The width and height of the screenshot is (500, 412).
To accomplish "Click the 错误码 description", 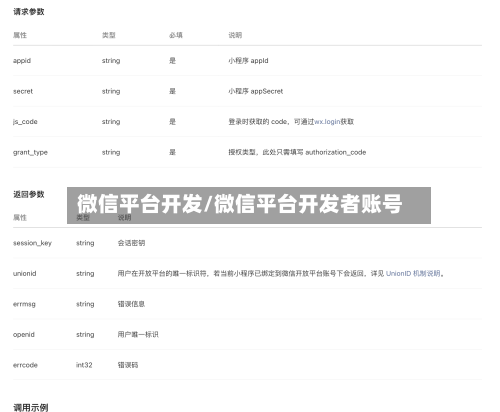I will click(128, 365).
